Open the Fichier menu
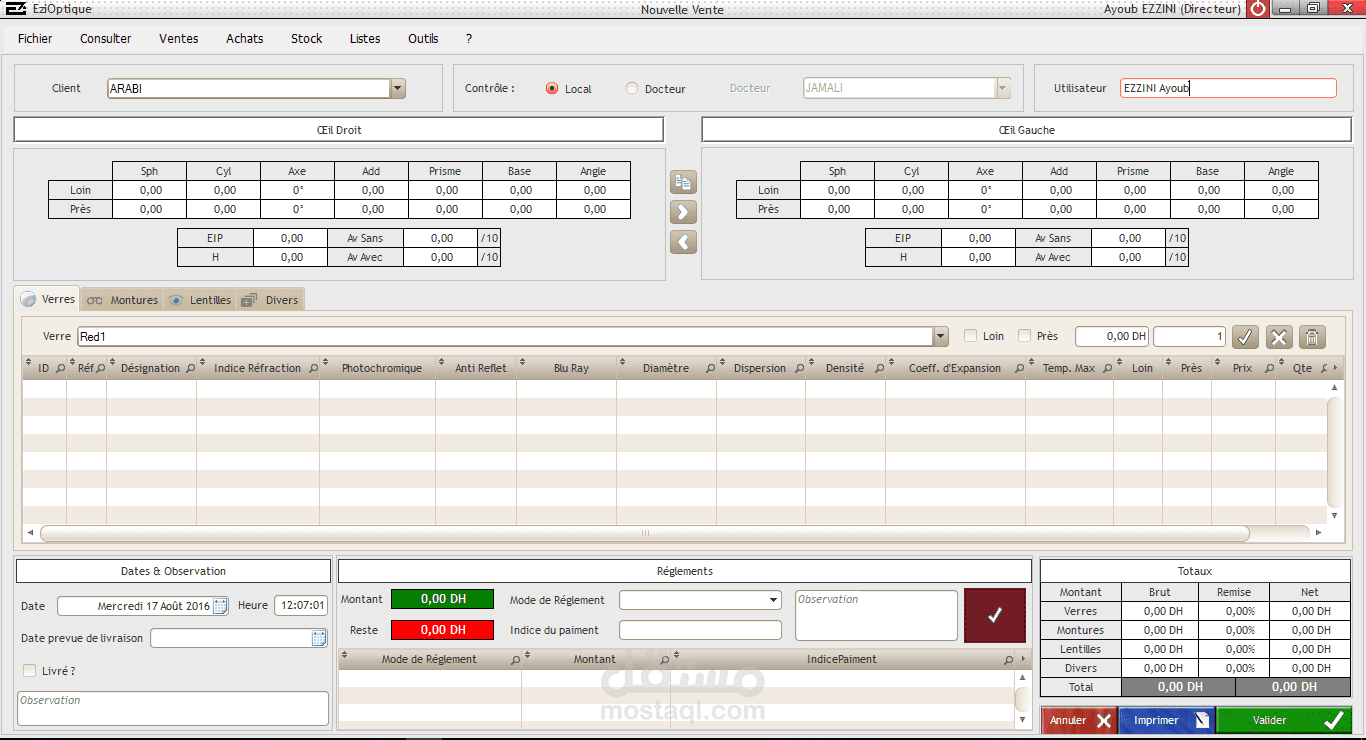This screenshot has width=1366, height=740. [x=35, y=39]
